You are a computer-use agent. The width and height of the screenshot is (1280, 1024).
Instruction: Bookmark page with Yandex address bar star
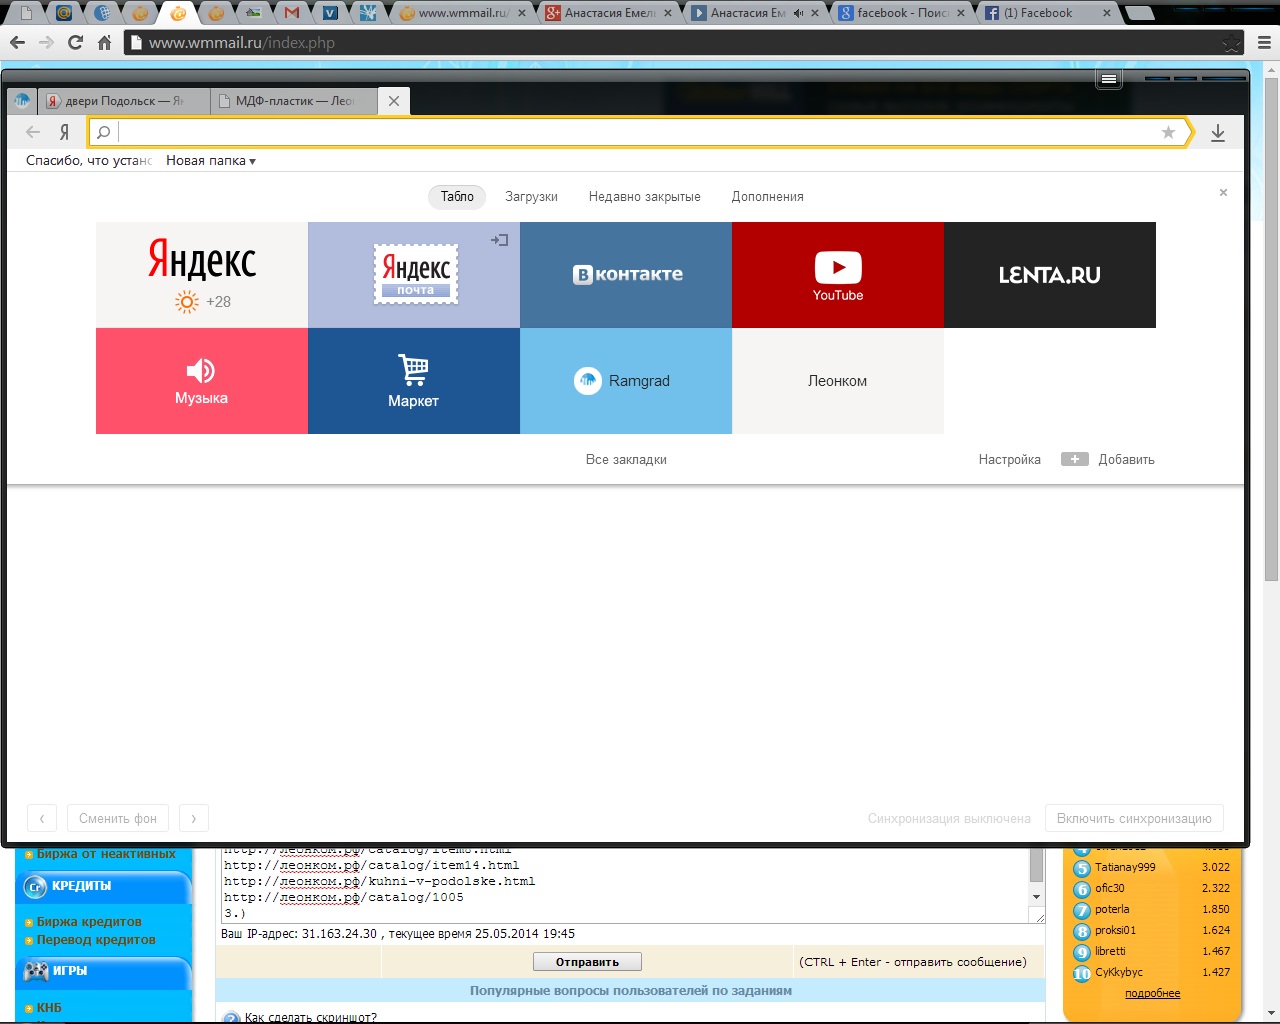1168,132
